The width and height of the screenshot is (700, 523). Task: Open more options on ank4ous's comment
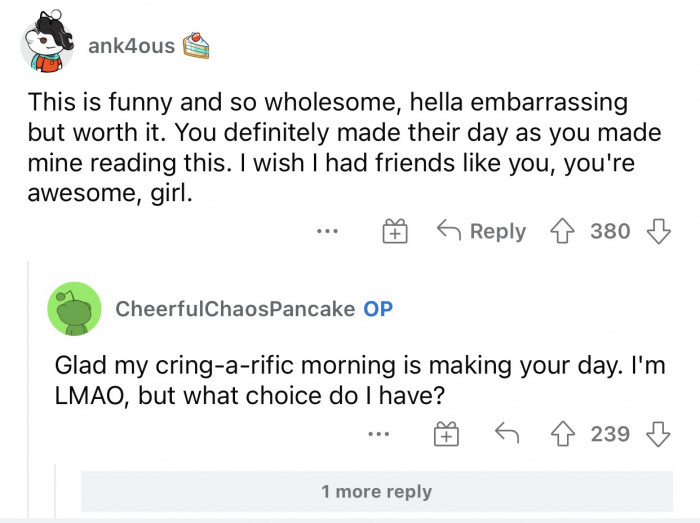pos(327,232)
